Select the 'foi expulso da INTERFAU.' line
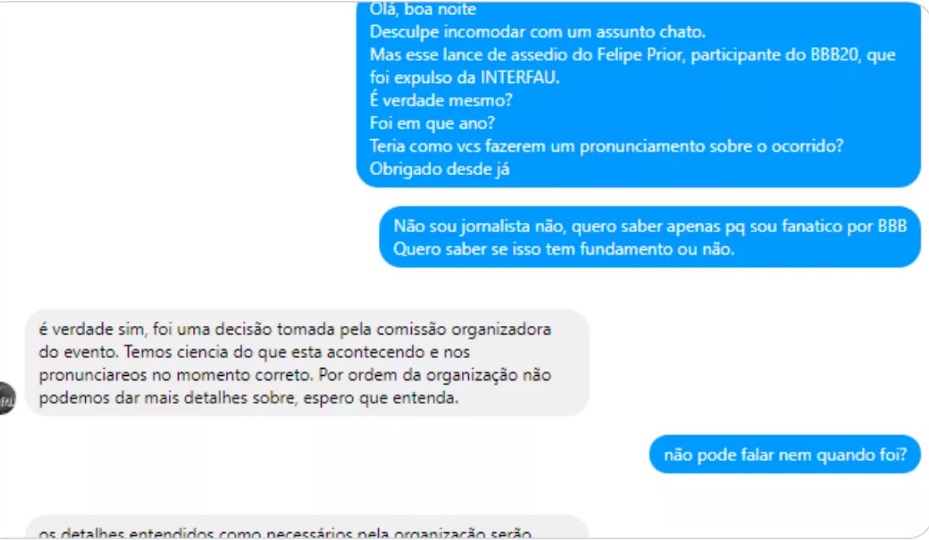The height and width of the screenshot is (540, 929). pos(464,78)
